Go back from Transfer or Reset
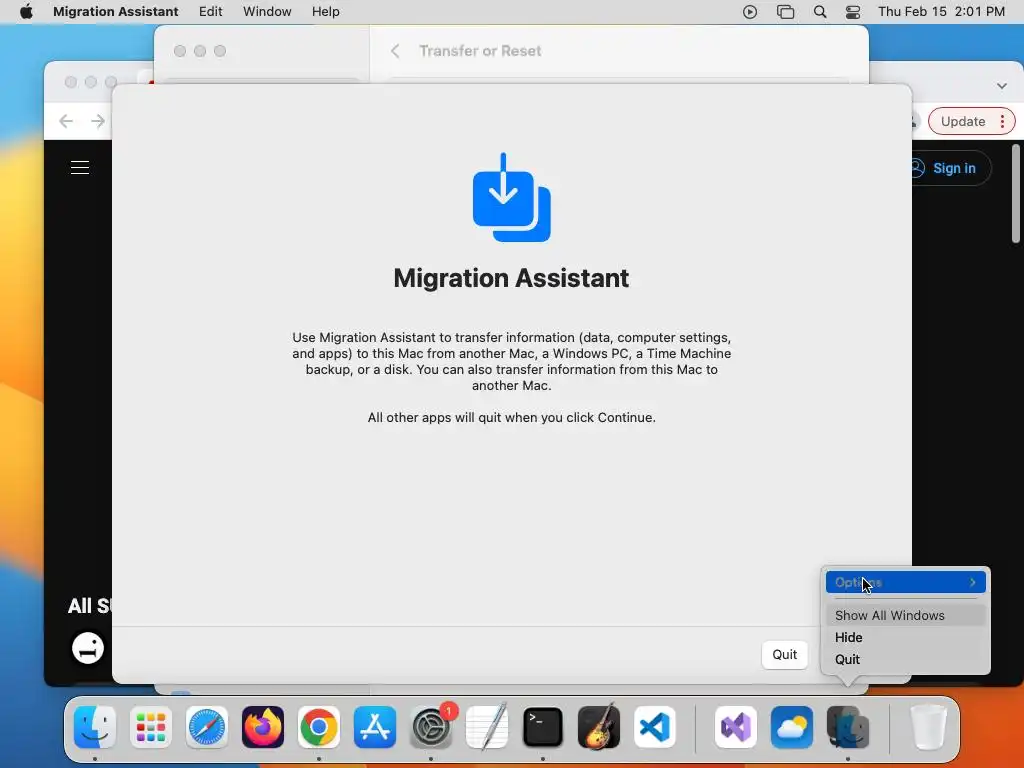 point(395,51)
